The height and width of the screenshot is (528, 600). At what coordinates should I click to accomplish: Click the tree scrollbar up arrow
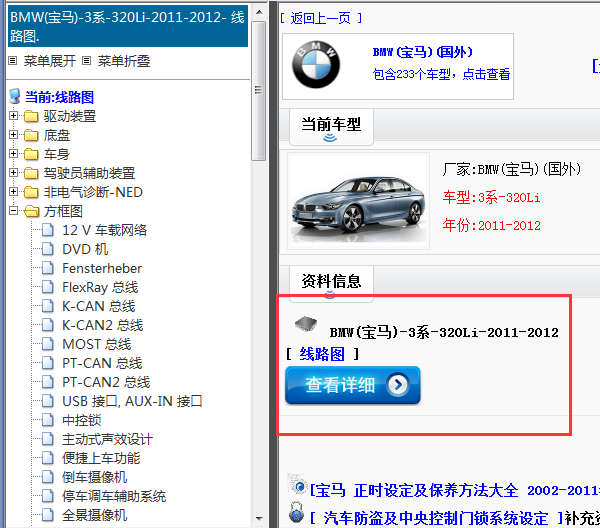click(259, 12)
